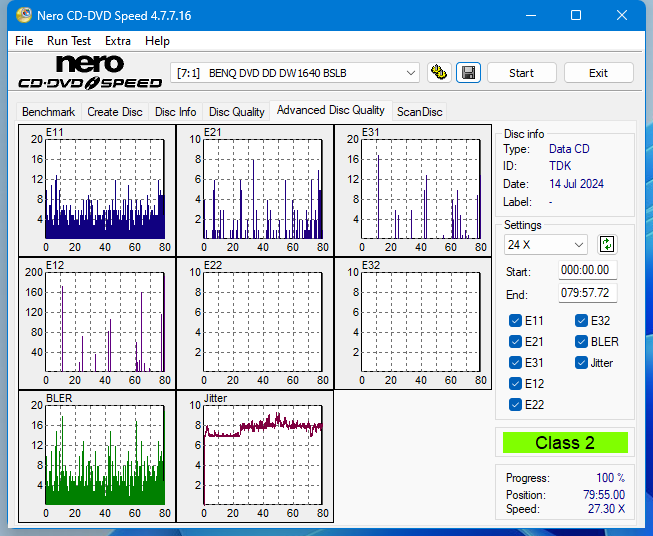This screenshot has width=653, height=536.
Task: Switch to the Create Disc tab
Action: (x=115, y=112)
